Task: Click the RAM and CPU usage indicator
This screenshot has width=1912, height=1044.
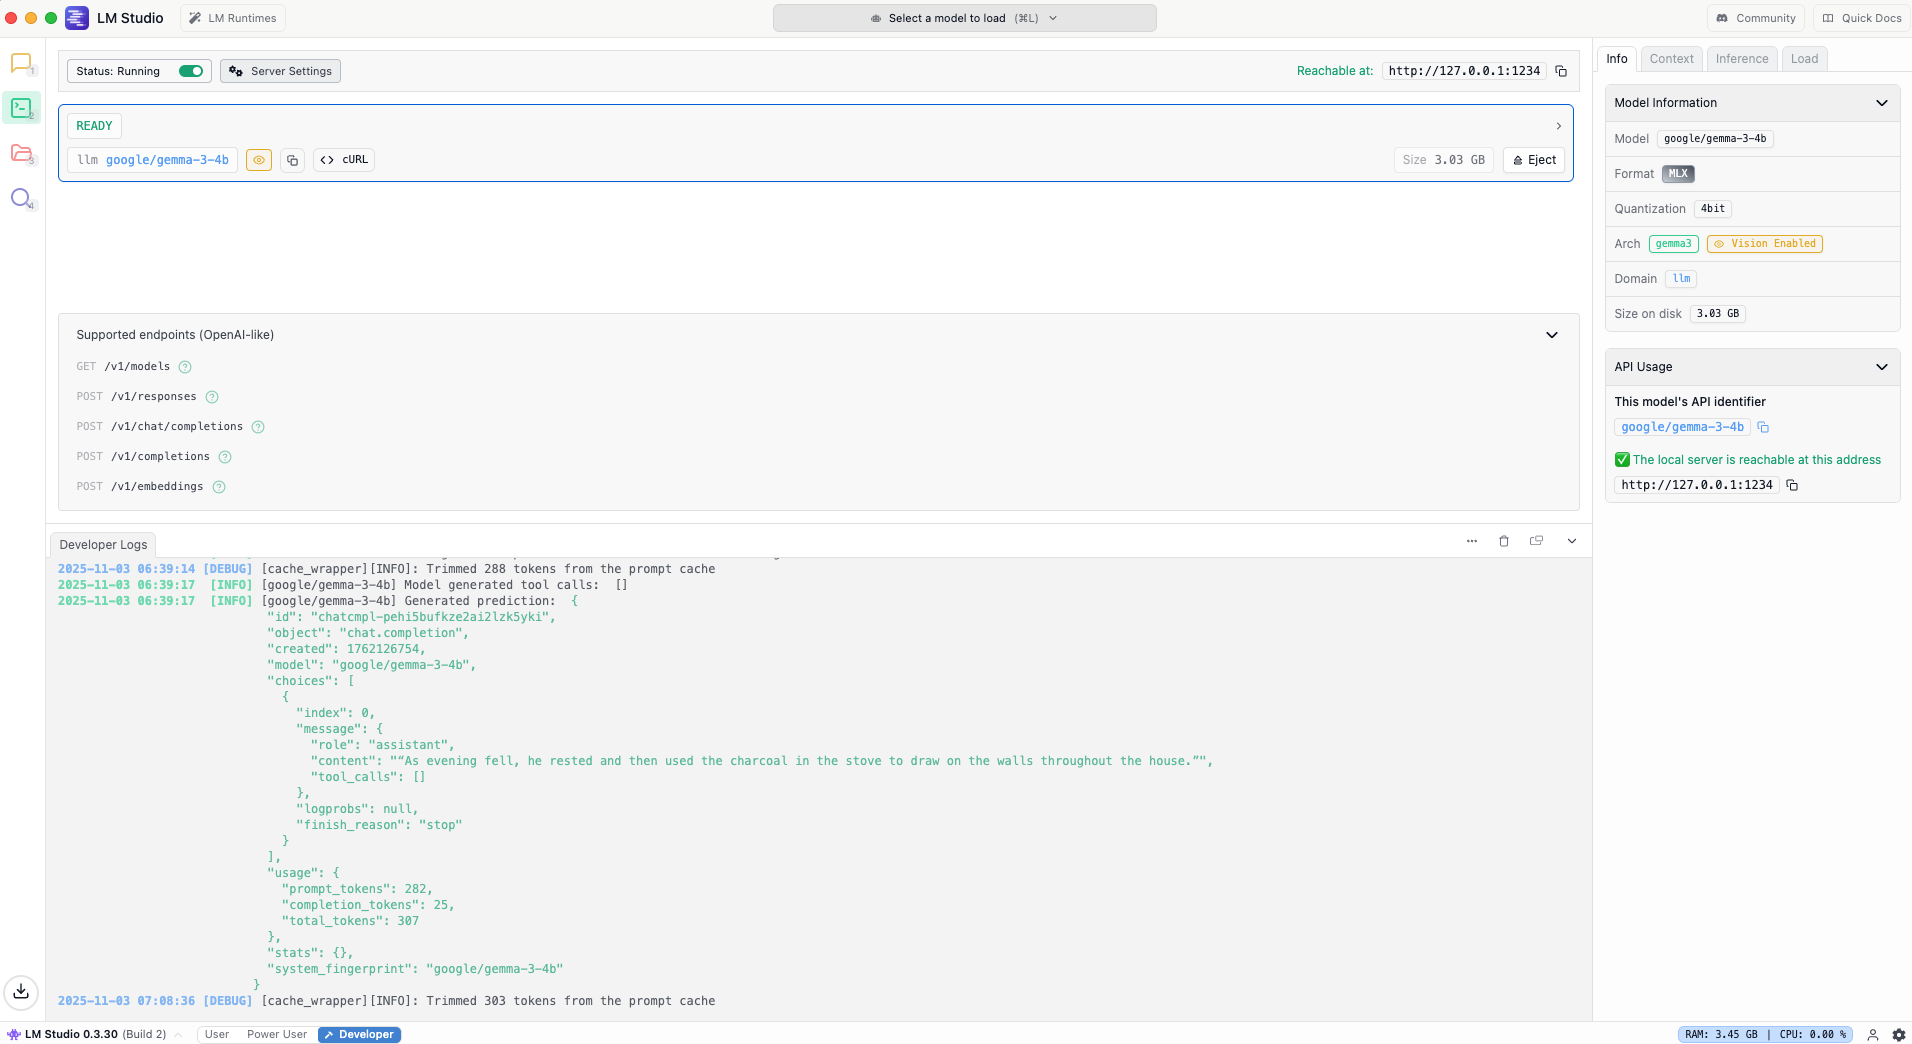Action: click(1765, 1035)
